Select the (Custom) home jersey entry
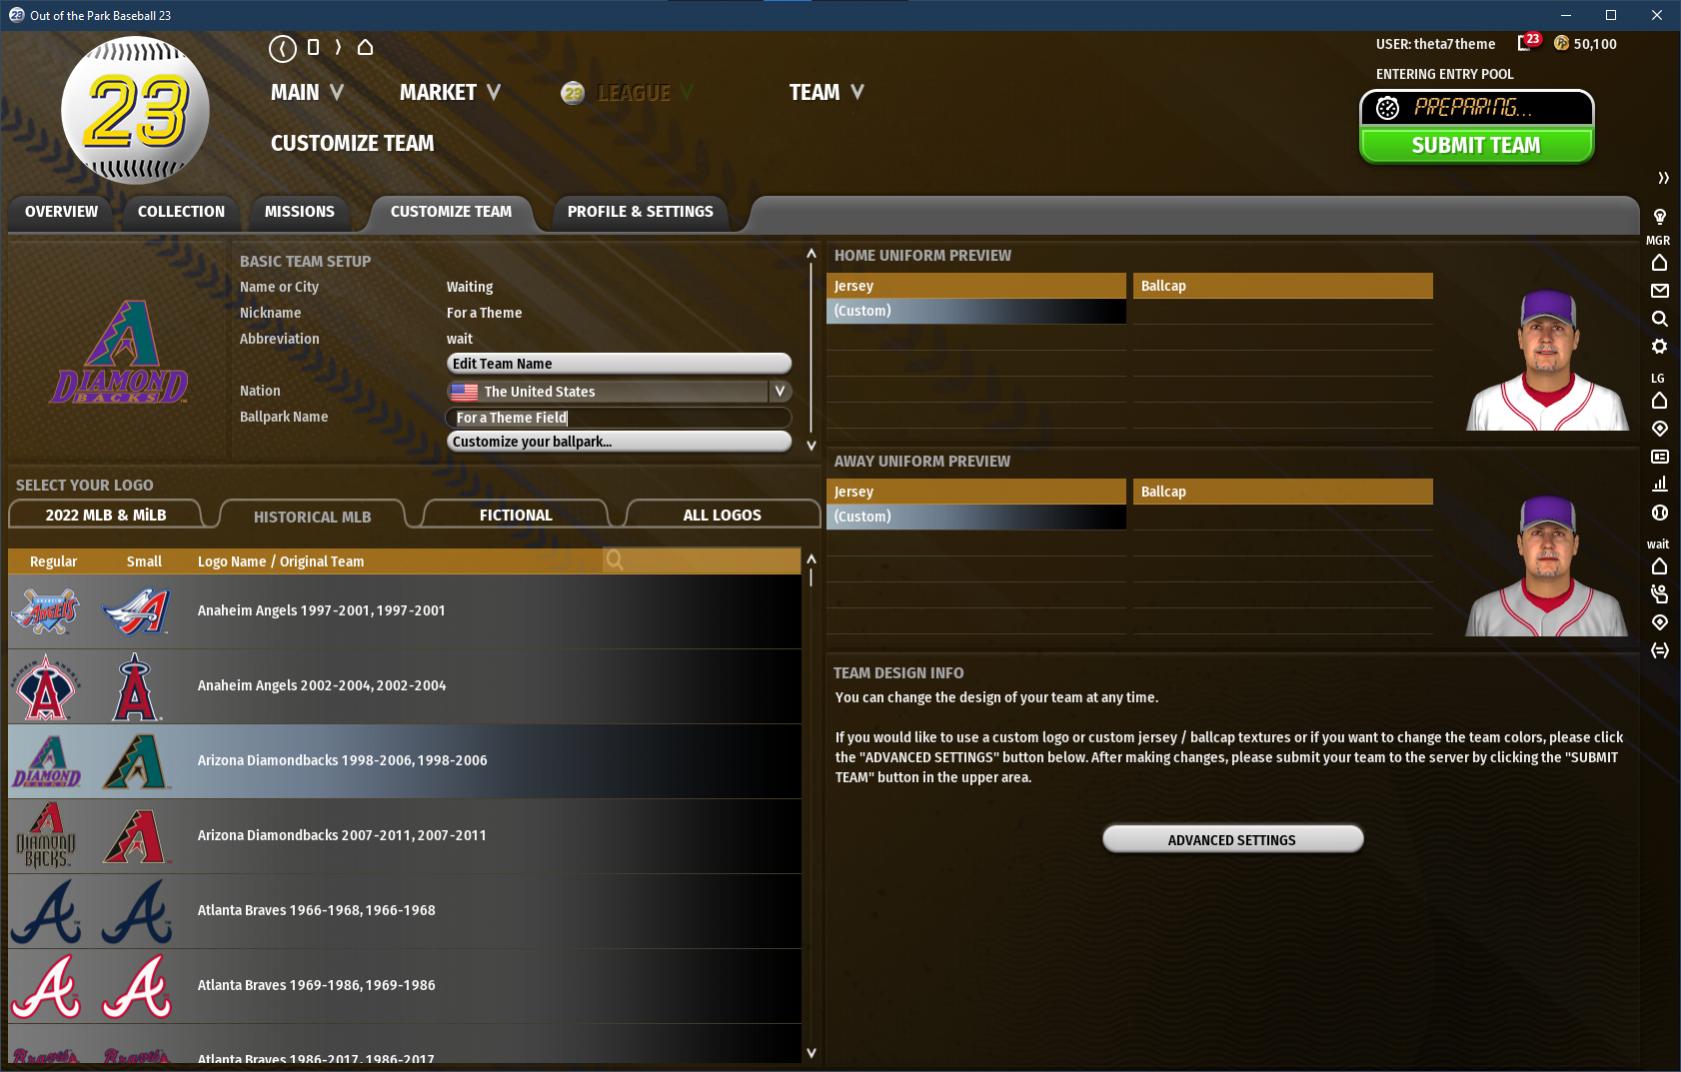Screen dimensions: 1681x1072 tap(976, 311)
